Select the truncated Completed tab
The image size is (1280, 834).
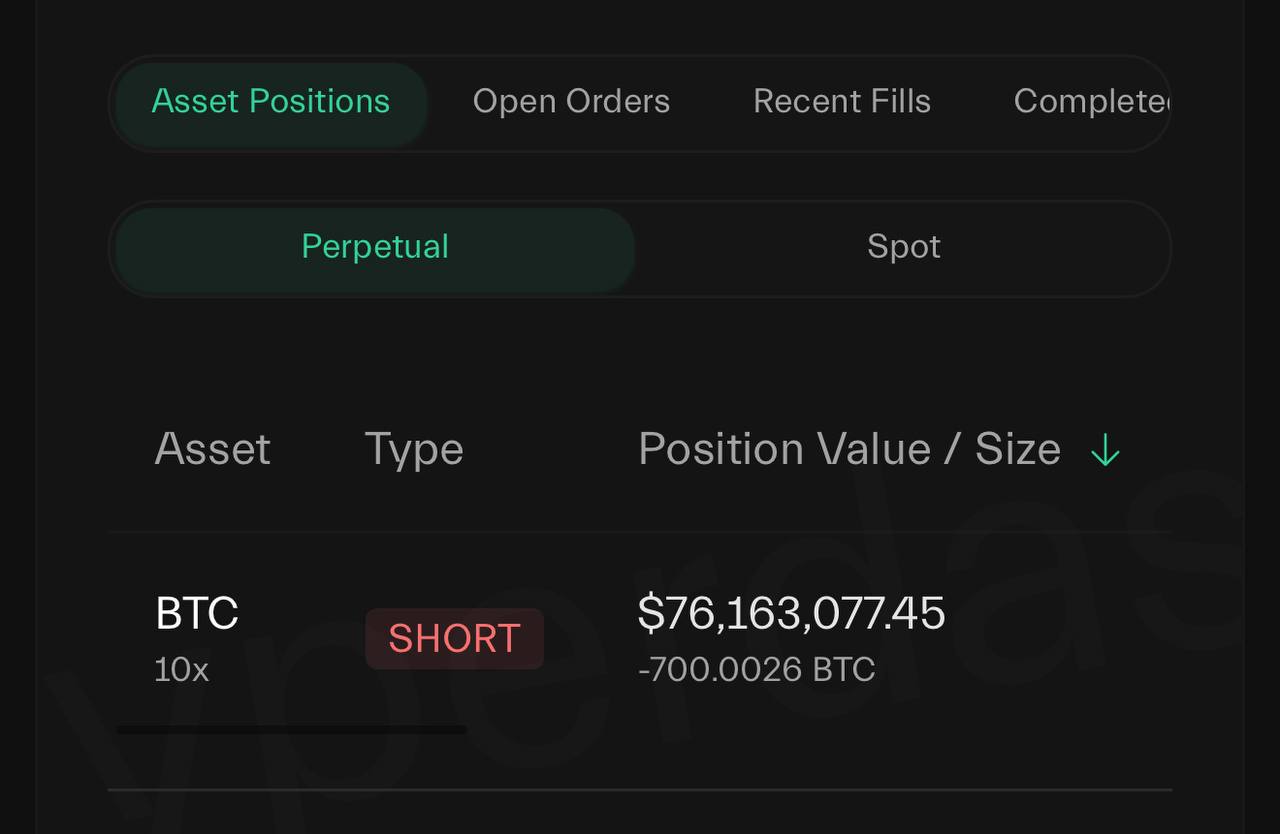1090,102
